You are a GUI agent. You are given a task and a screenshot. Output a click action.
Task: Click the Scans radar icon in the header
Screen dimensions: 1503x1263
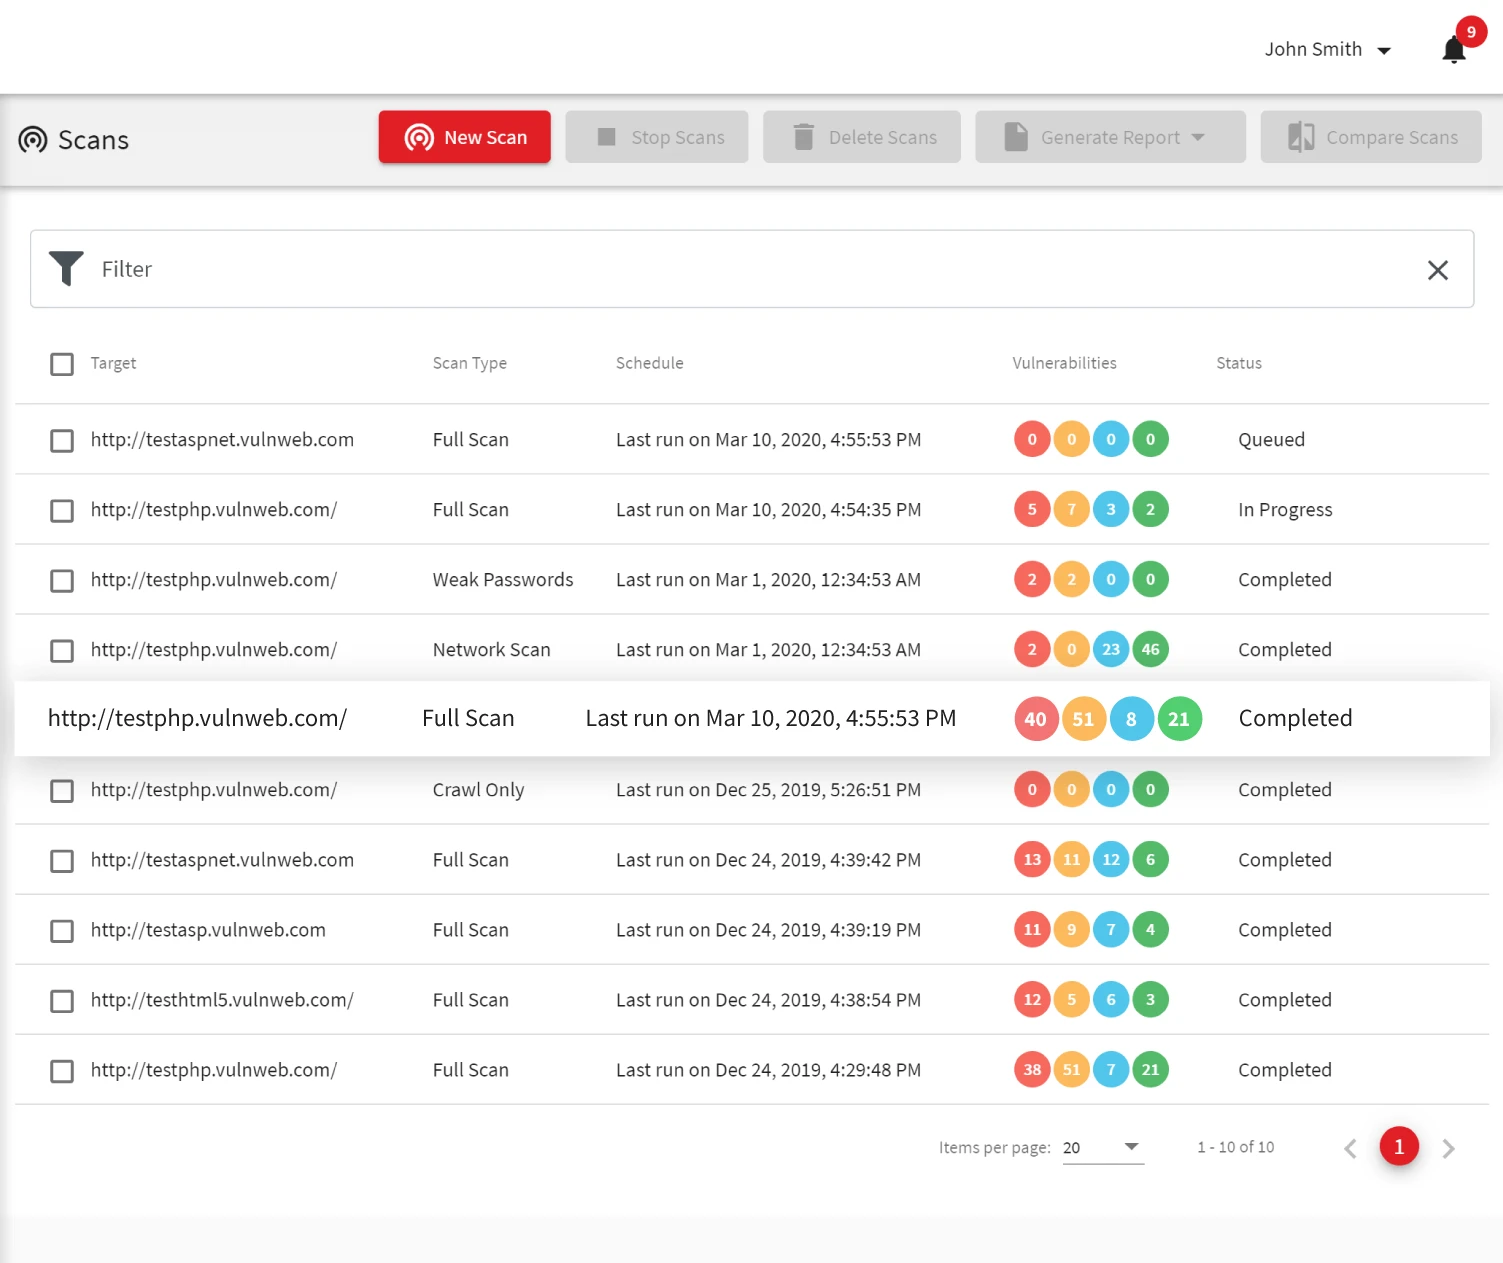pyautogui.click(x=35, y=140)
